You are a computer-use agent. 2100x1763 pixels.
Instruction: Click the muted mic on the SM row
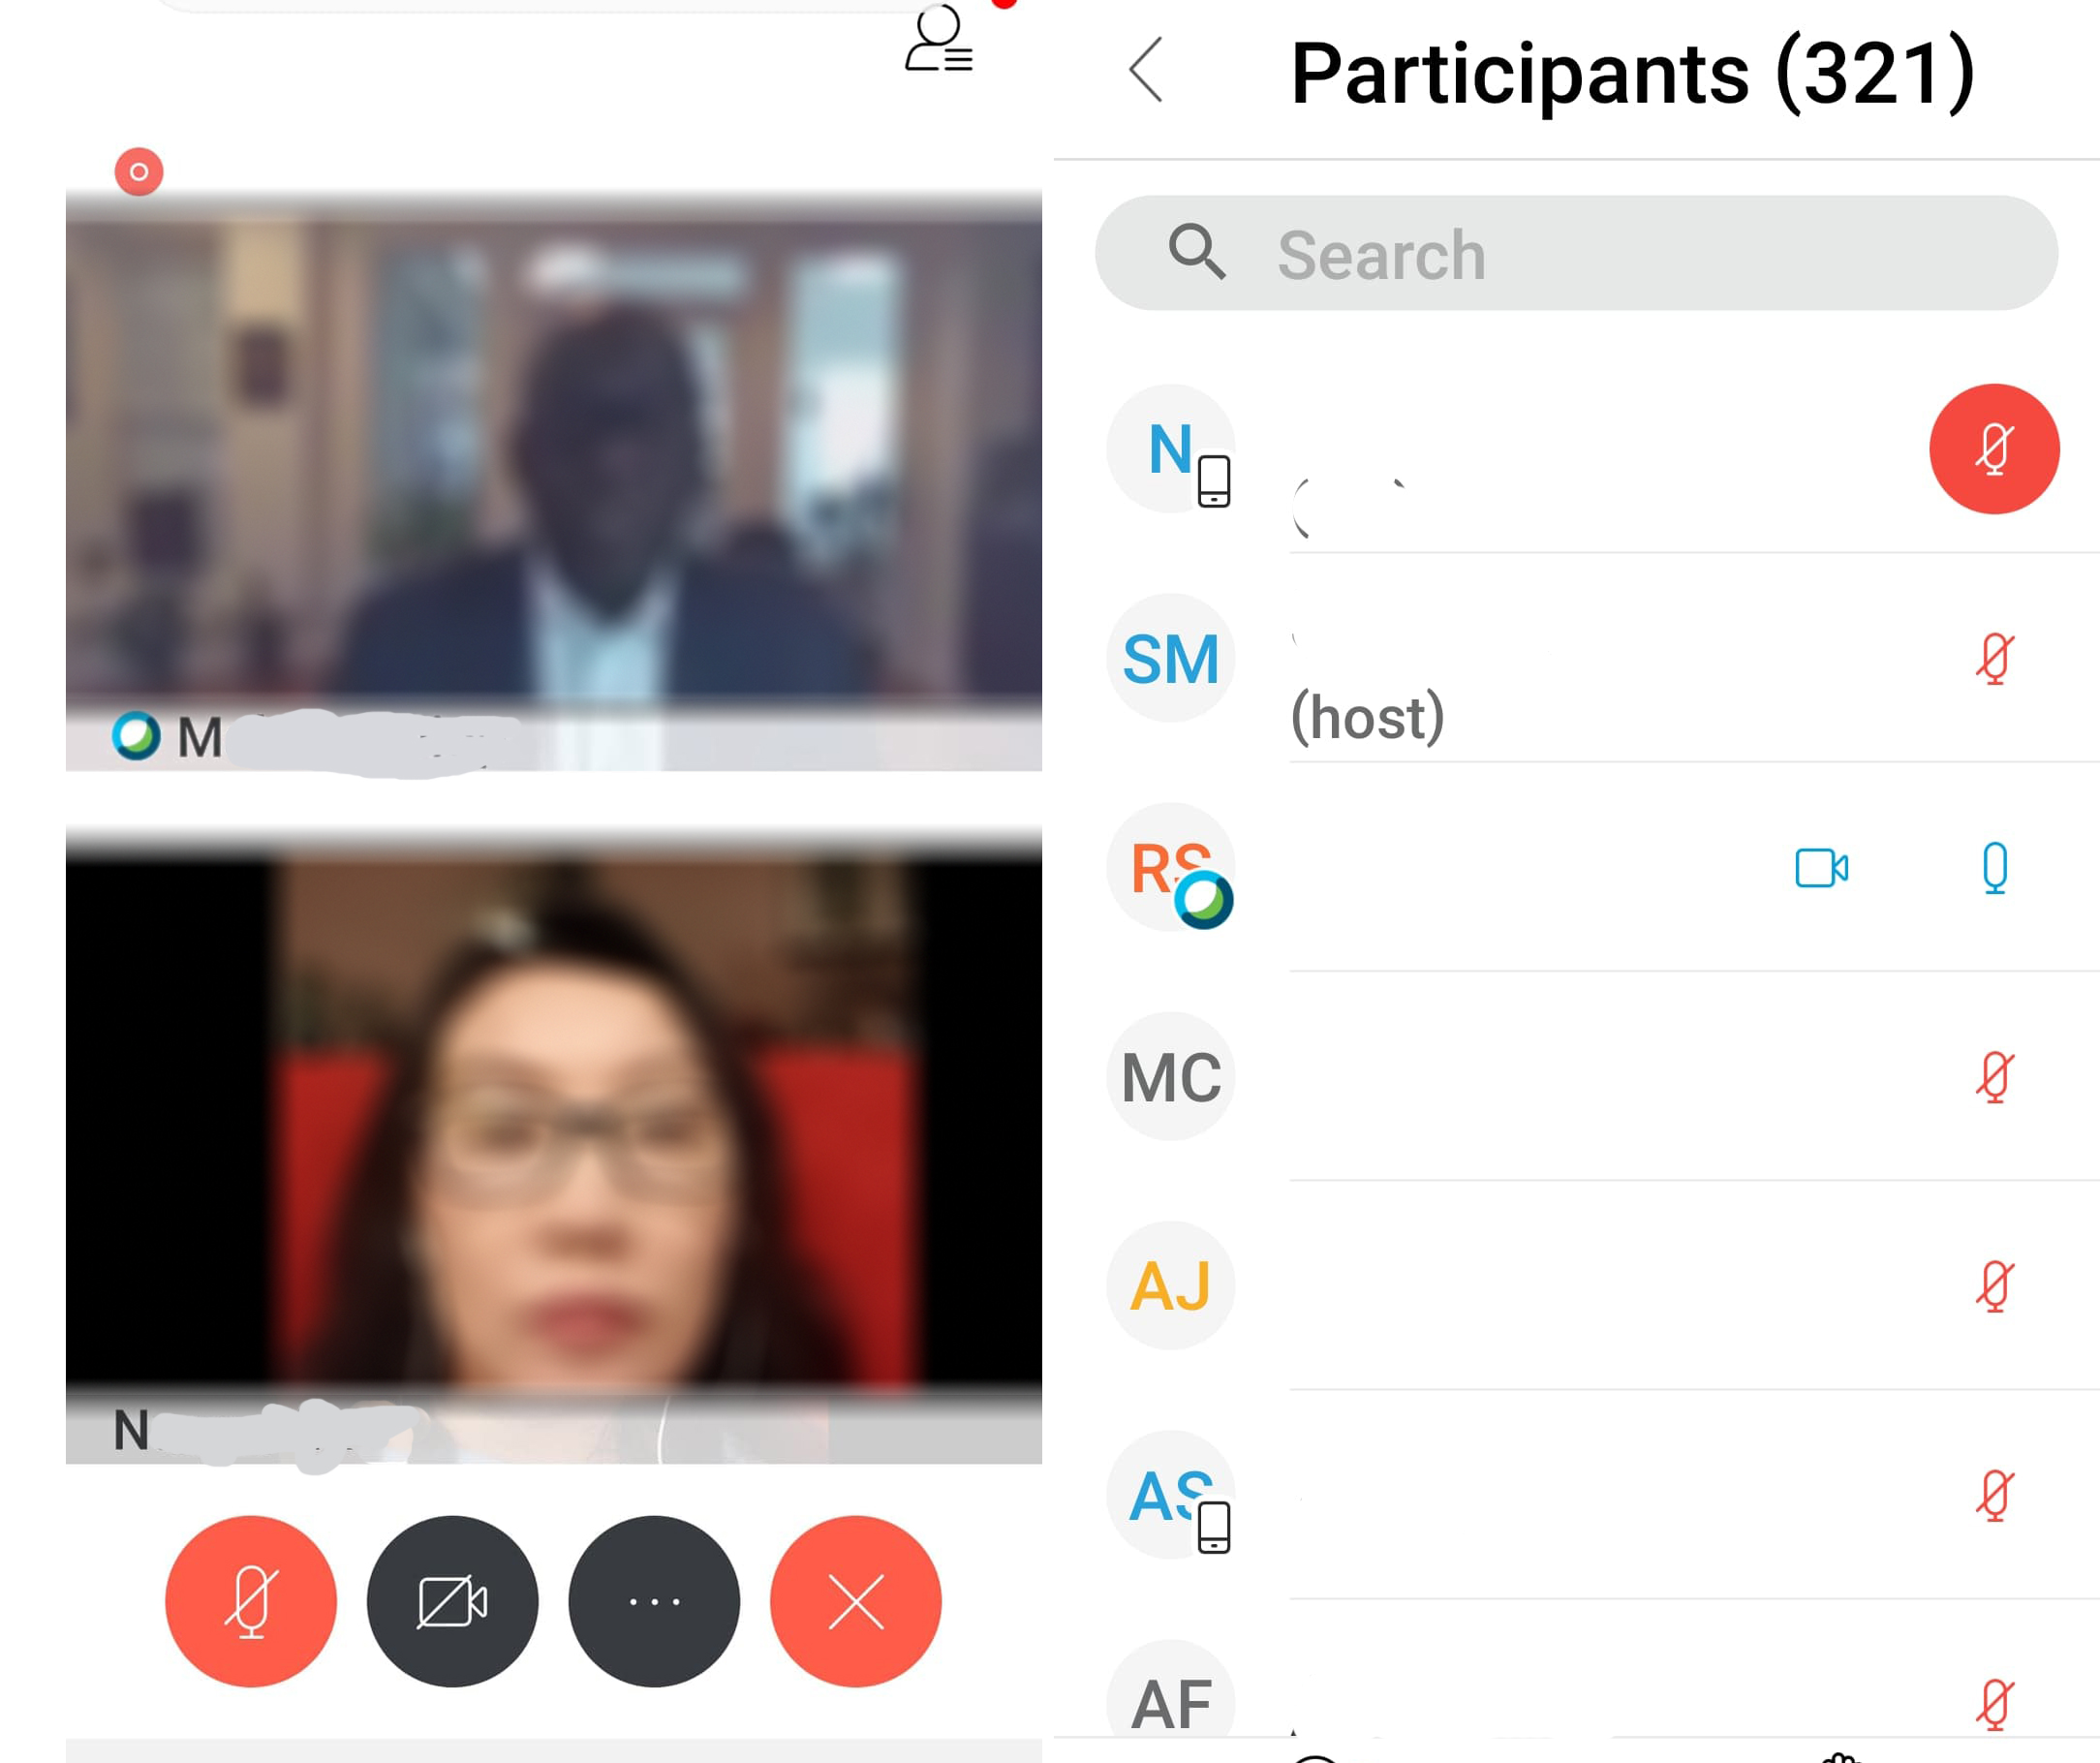click(1994, 659)
